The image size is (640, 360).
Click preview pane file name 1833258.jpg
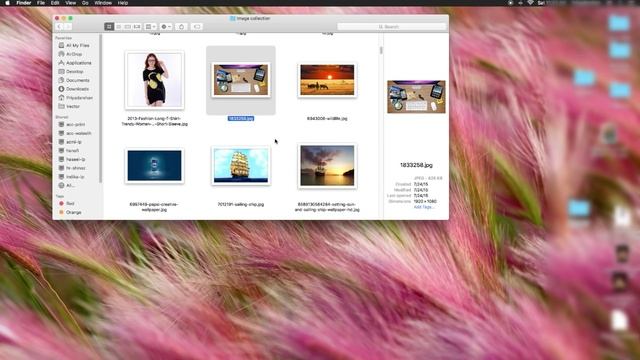tap(416, 165)
